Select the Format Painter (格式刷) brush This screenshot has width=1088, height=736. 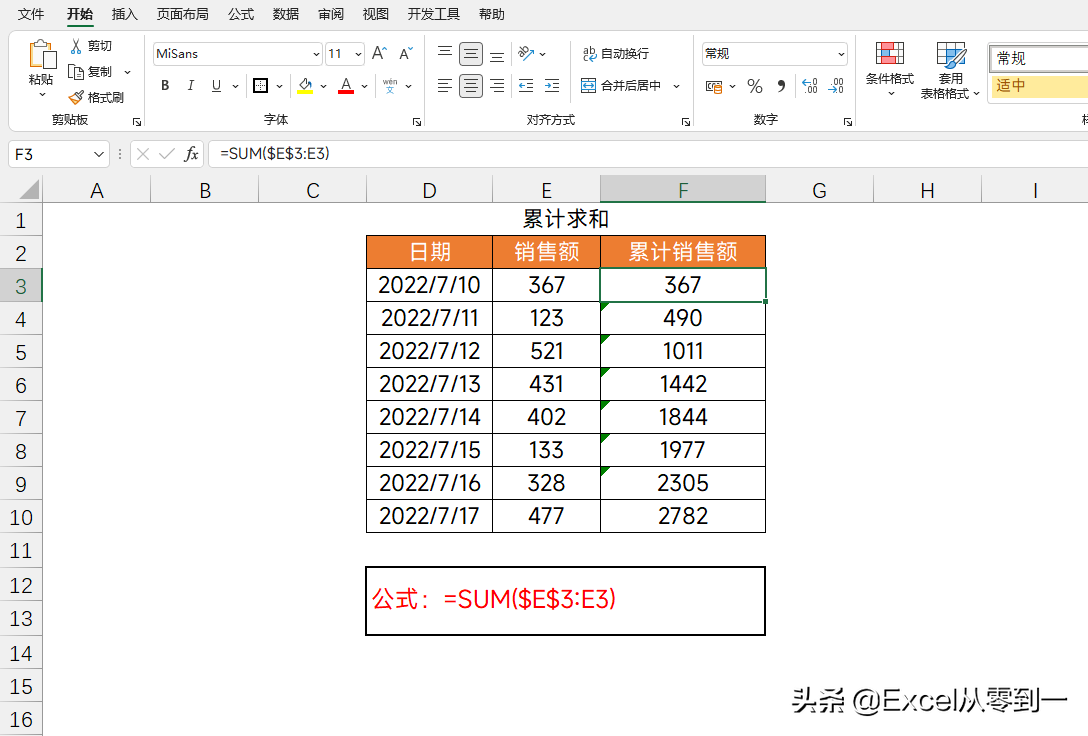tap(76, 98)
